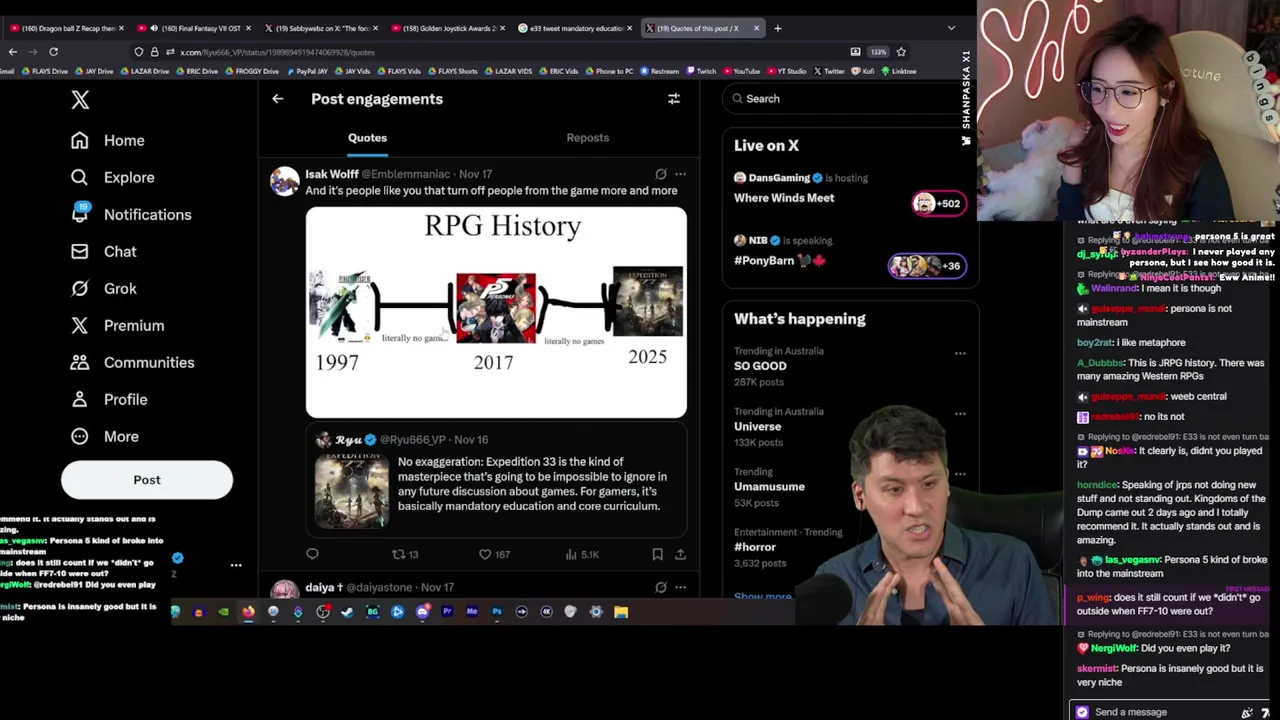Go to Home in X sidebar
The image size is (1280, 720).
click(108, 140)
